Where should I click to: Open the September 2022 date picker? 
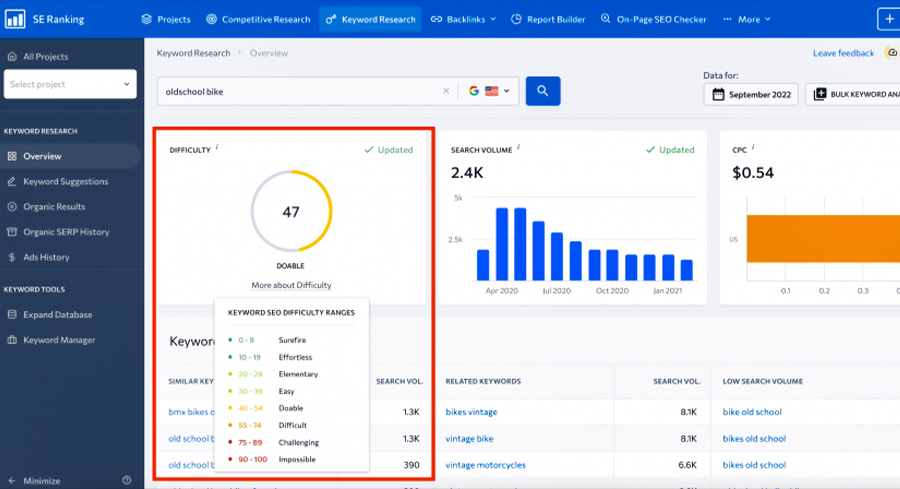coord(751,95)
